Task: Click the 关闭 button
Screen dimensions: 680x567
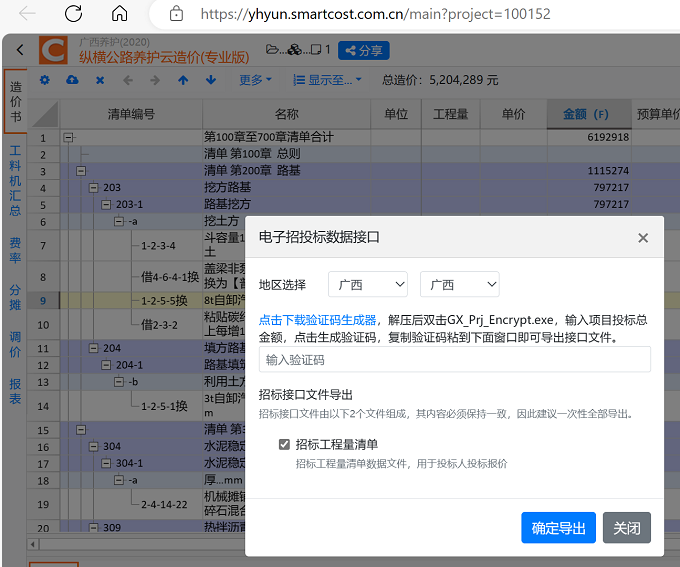Action: tap(627, 528)
